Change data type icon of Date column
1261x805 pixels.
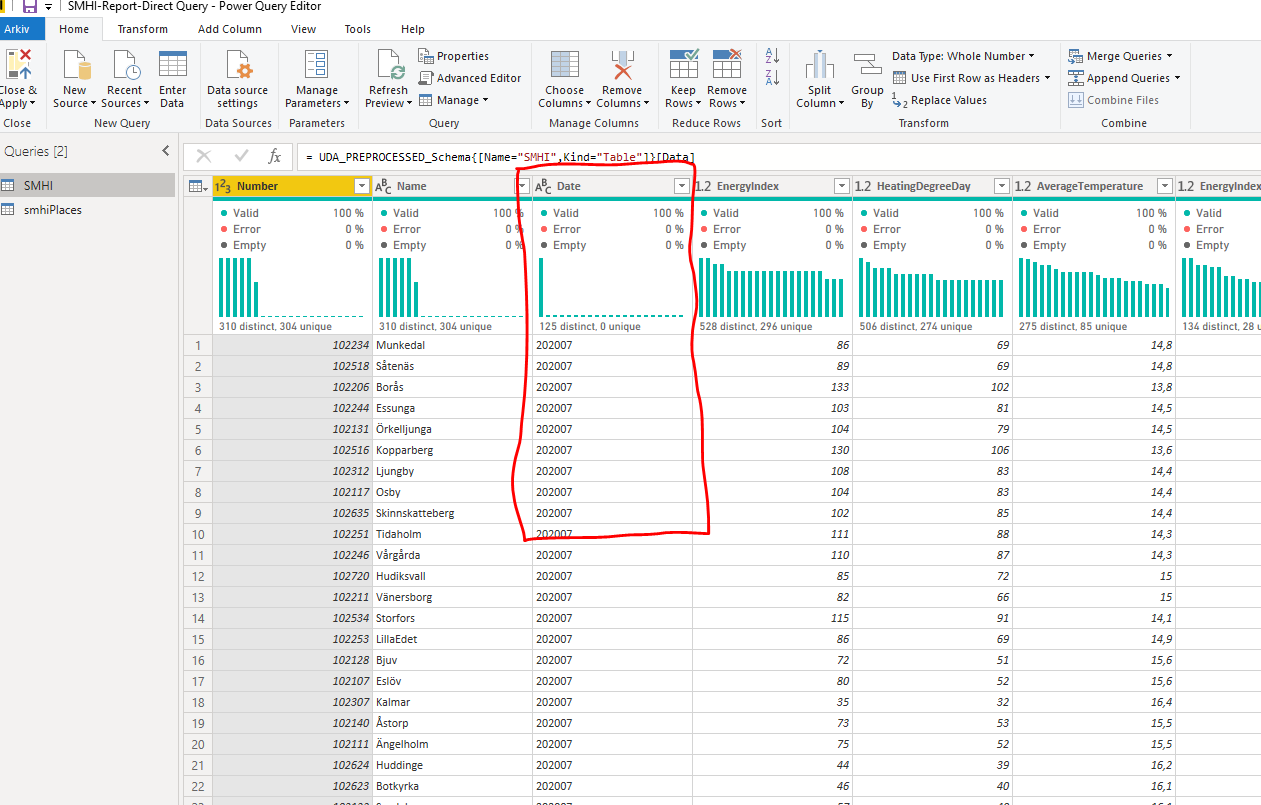[x=544, y=186]
